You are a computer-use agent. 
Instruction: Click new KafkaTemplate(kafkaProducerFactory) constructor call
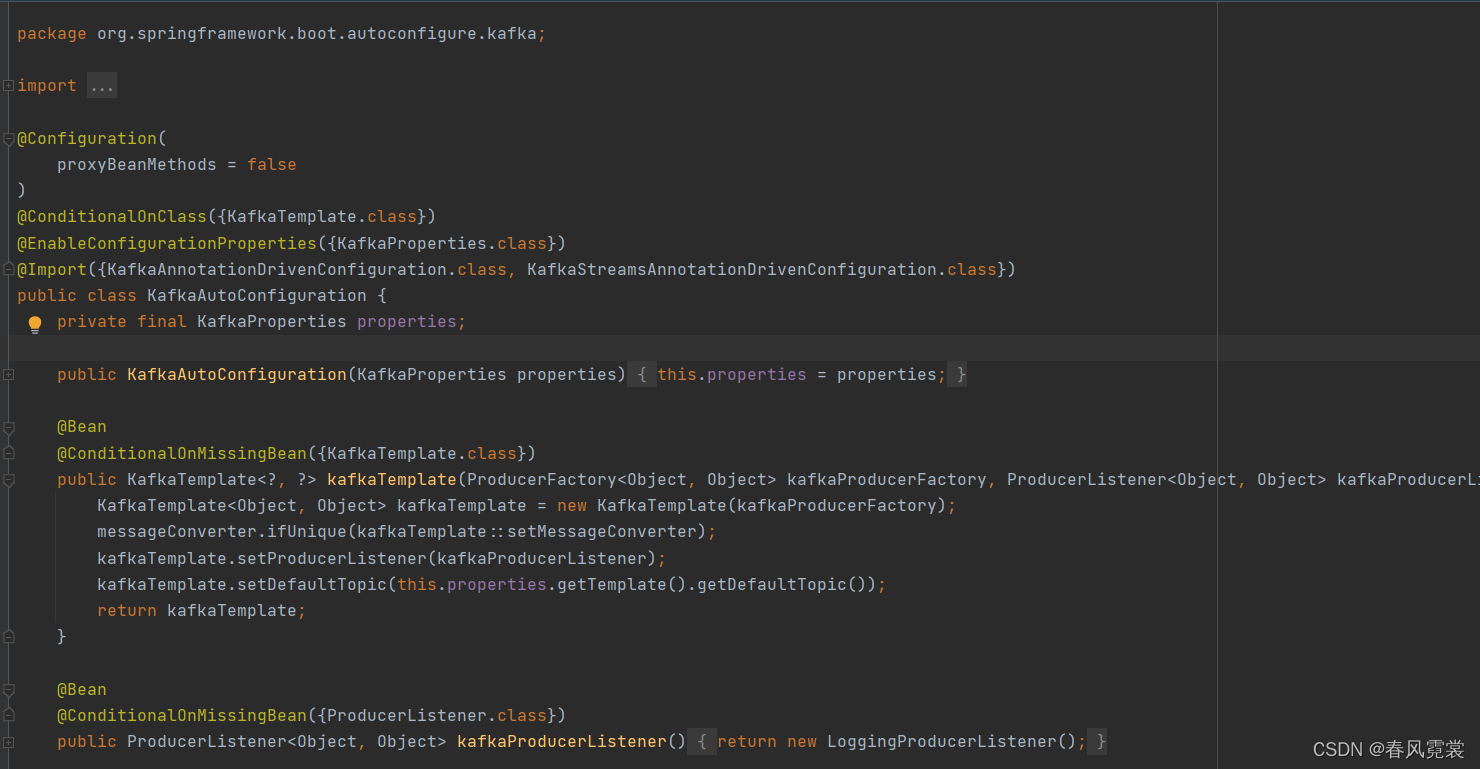pyautogui.click(x=752, y=505)
